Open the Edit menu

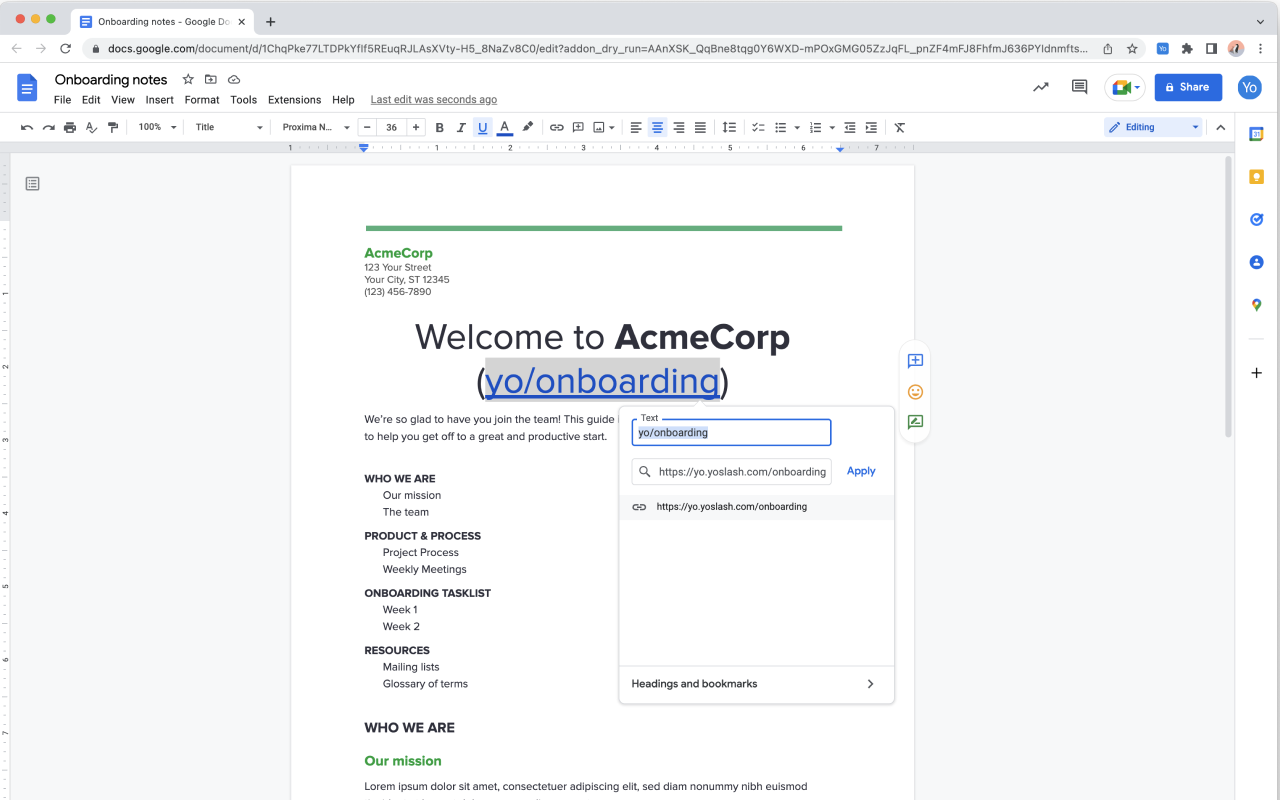91,100
